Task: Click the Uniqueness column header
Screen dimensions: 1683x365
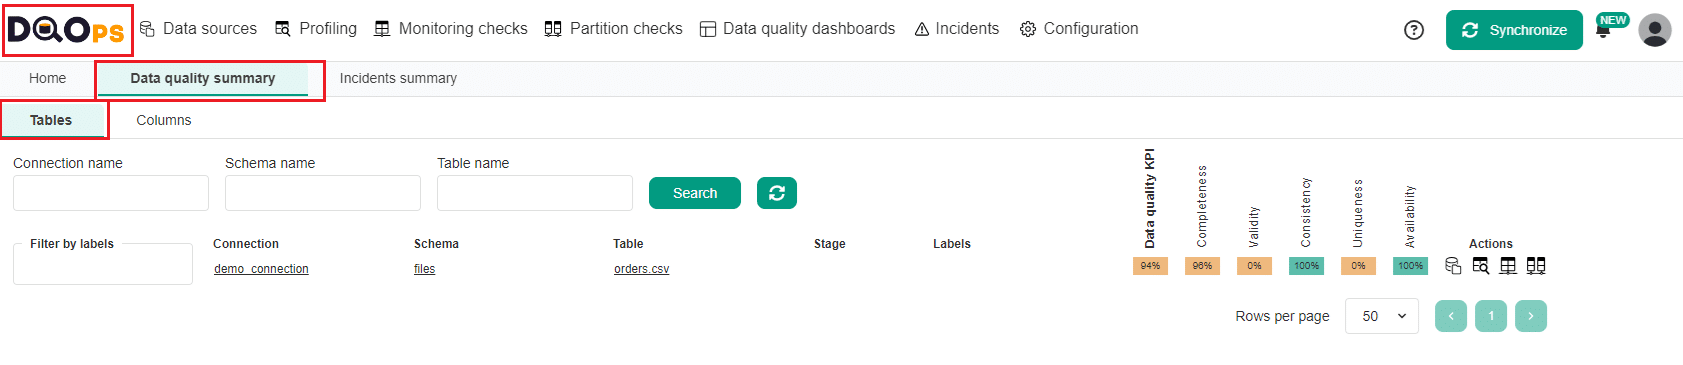Action: tap(1358, 213)
